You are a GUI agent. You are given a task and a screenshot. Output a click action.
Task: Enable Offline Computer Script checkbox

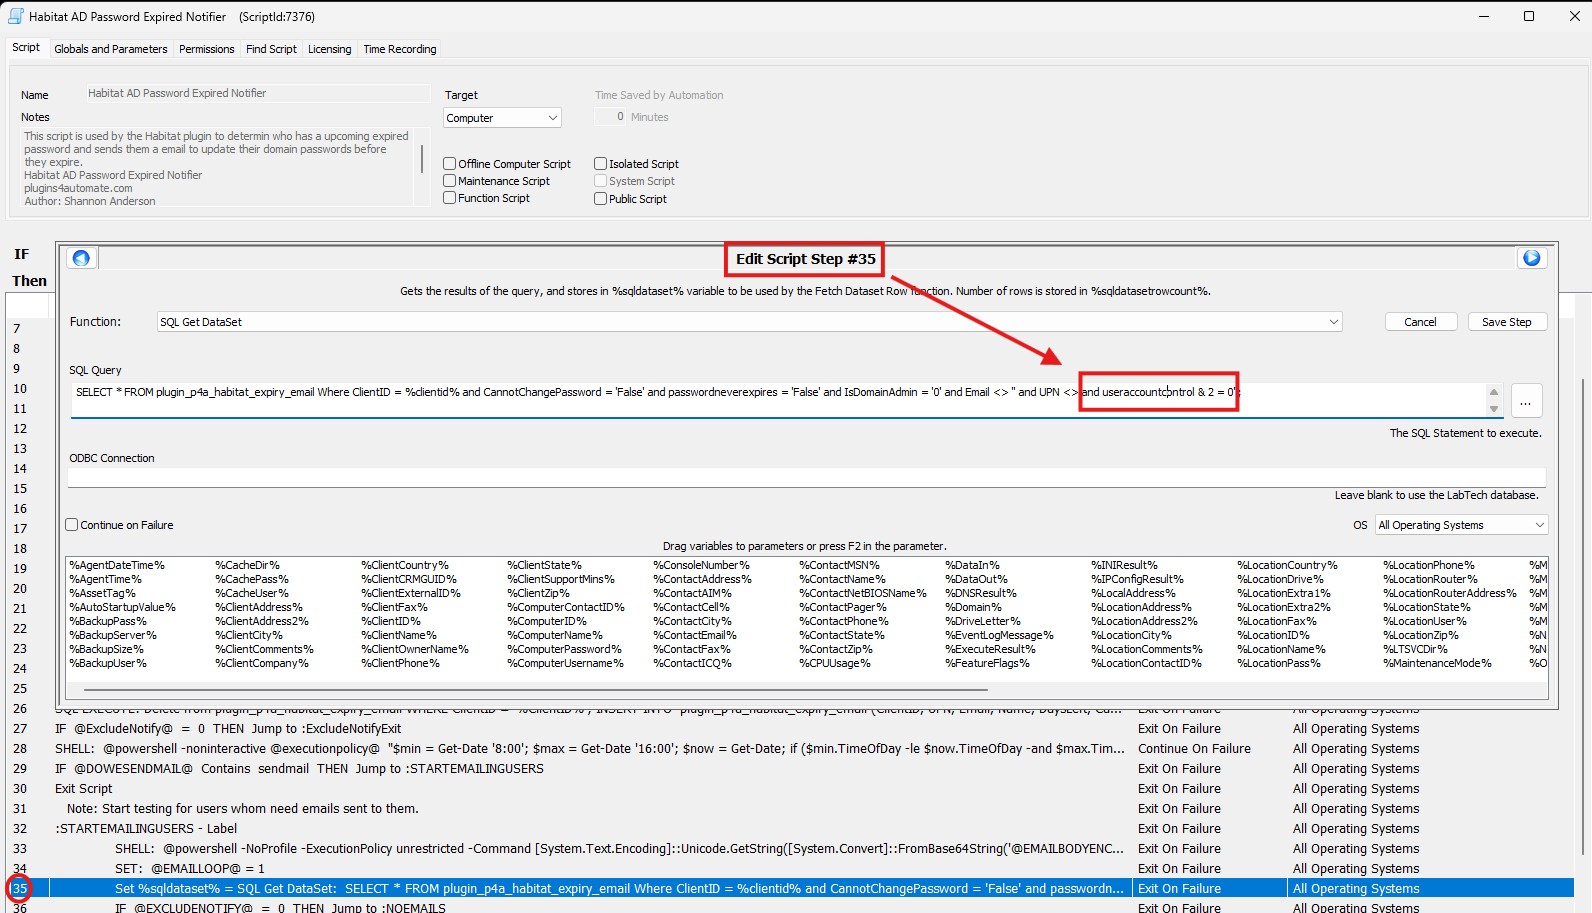tap(450, 164)
